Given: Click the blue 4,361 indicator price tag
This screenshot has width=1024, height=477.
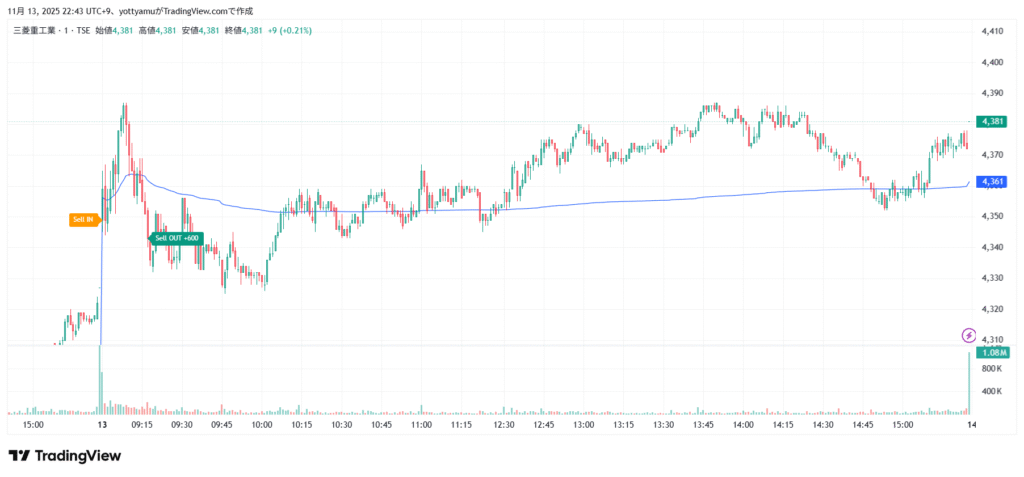Looking at the screenshot, I should pos(992,182).
